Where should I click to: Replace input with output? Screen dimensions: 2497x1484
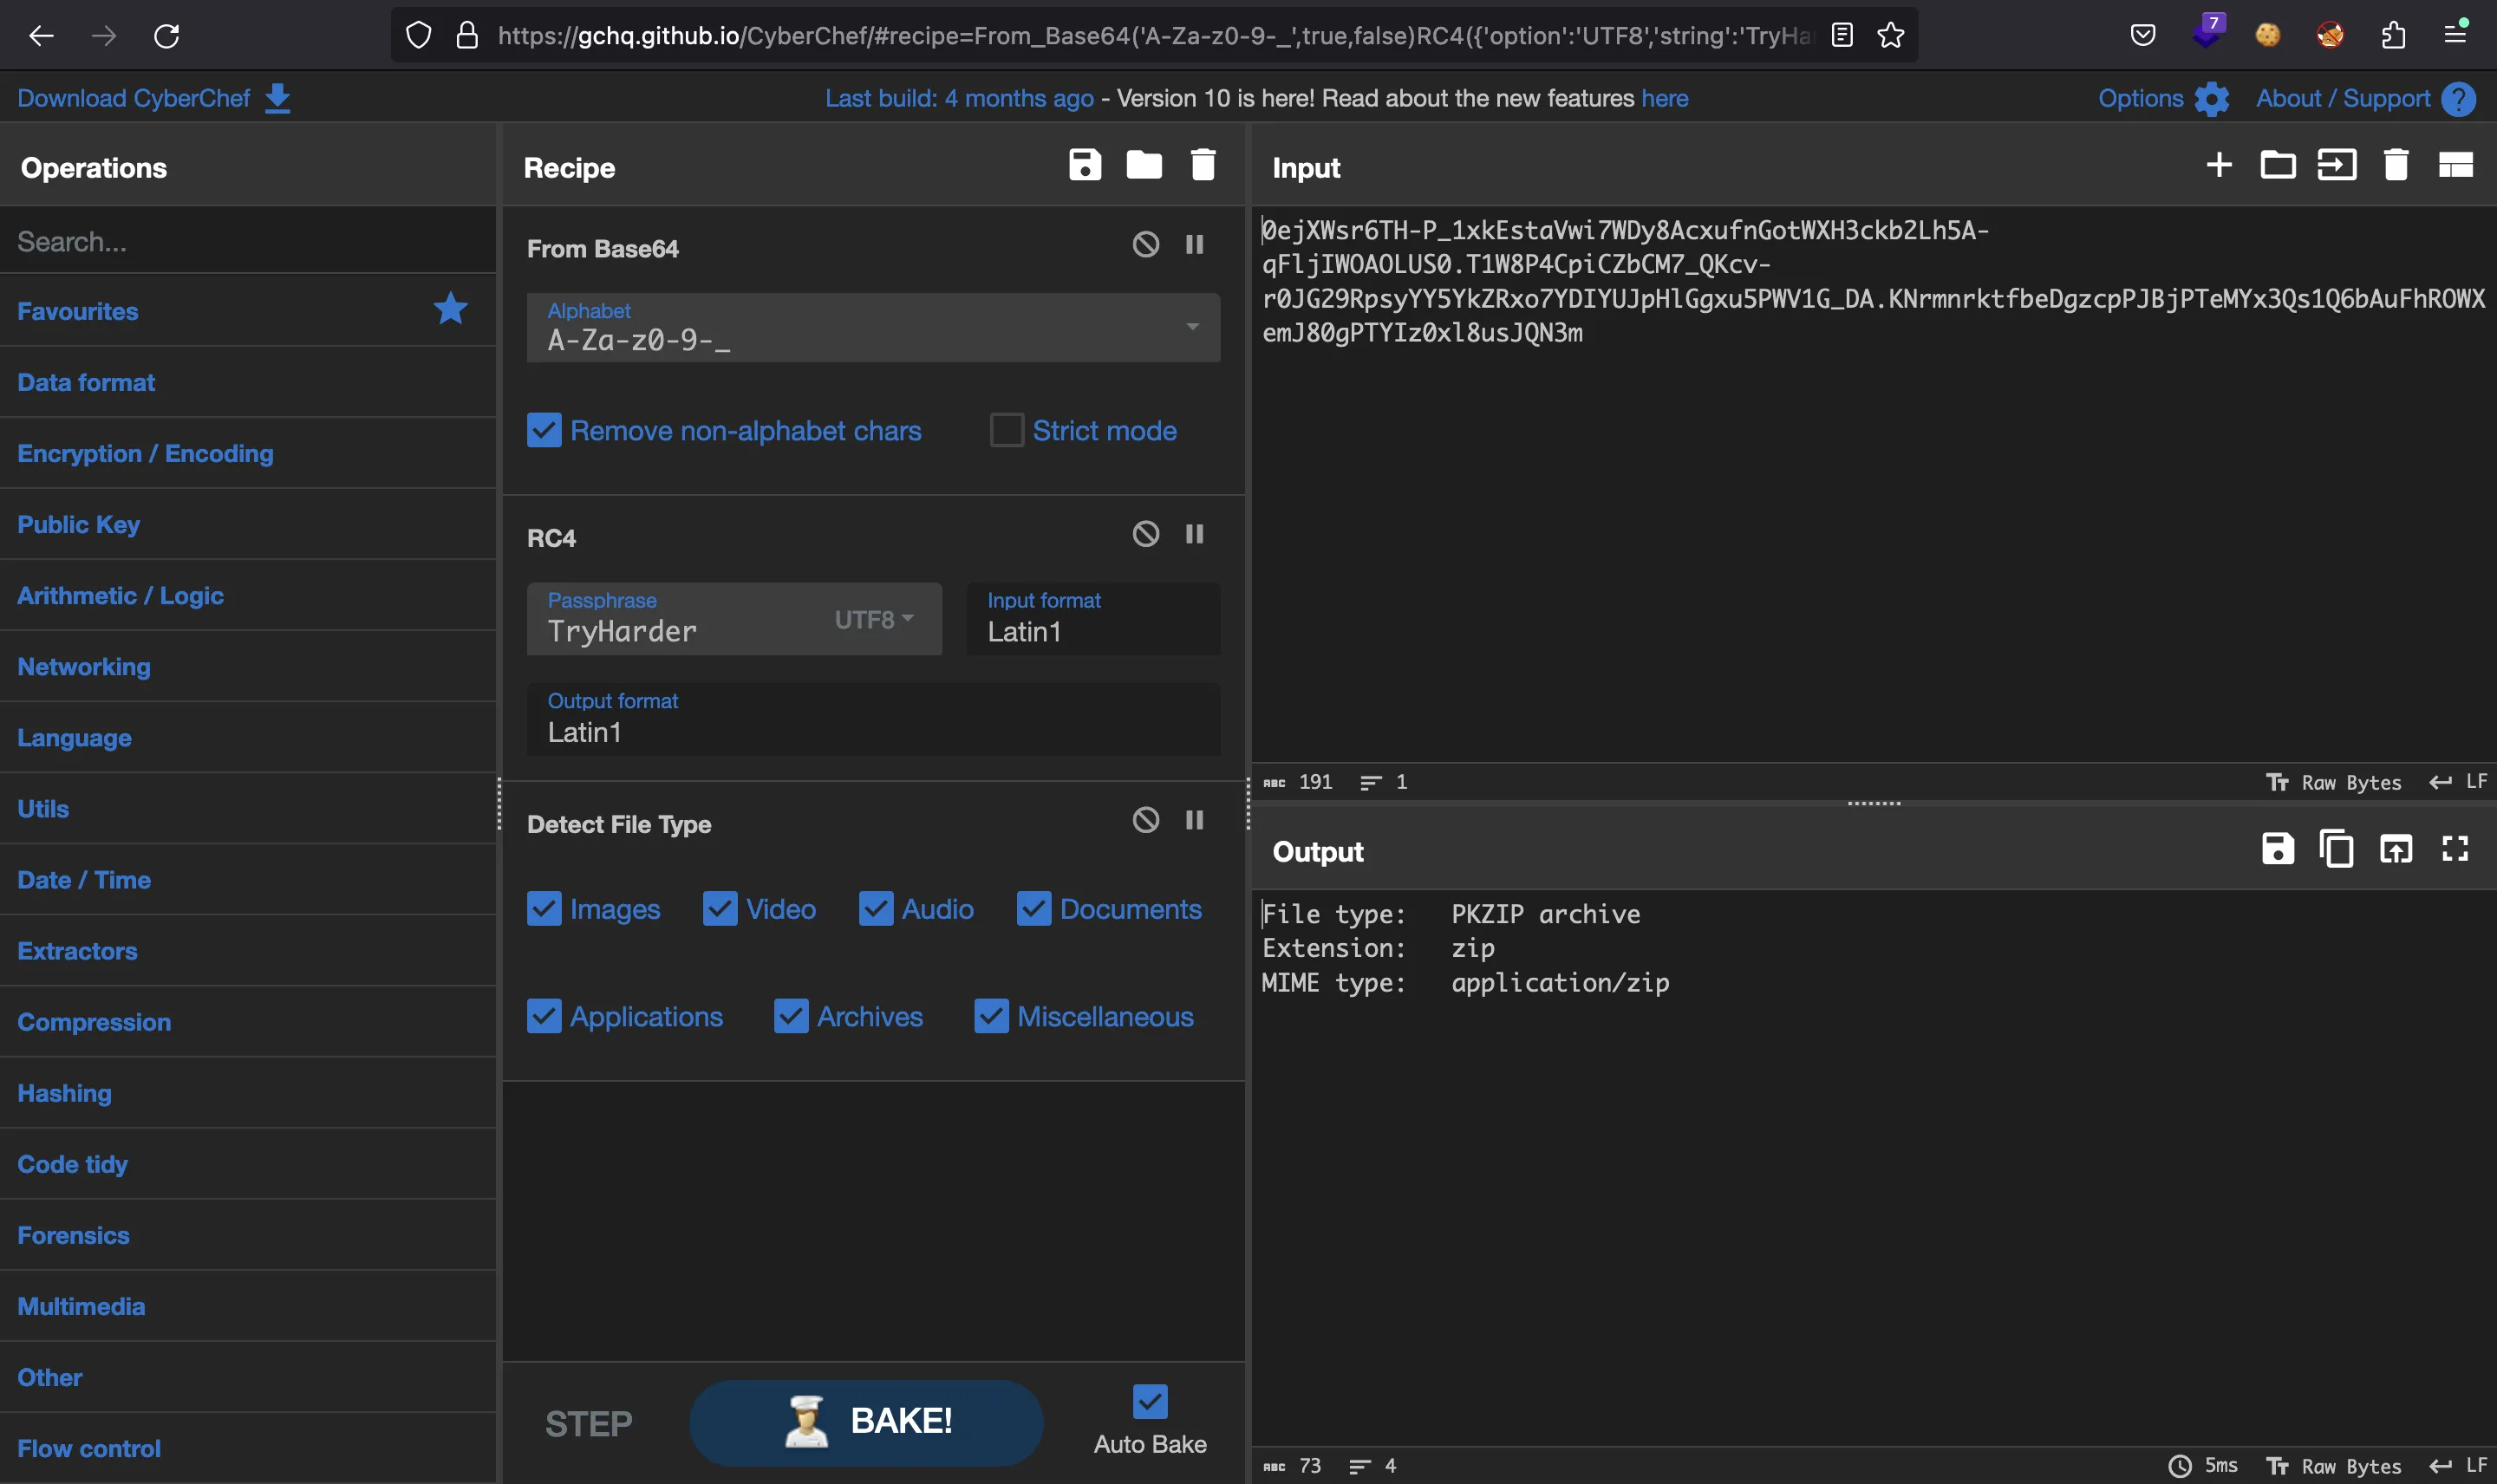coord(2395,849)
